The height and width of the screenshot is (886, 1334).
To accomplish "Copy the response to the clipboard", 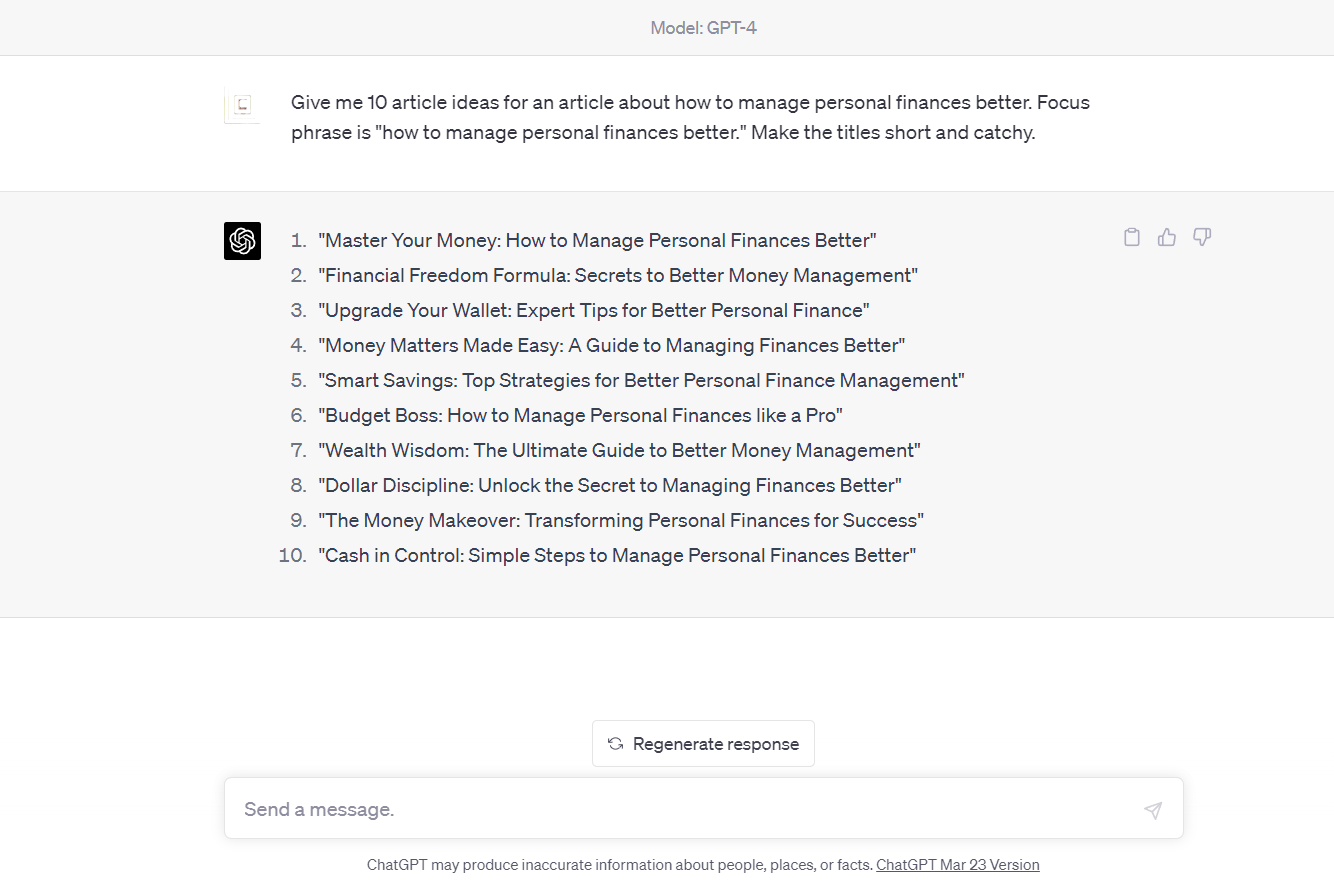I will (x=1131, y=237).
